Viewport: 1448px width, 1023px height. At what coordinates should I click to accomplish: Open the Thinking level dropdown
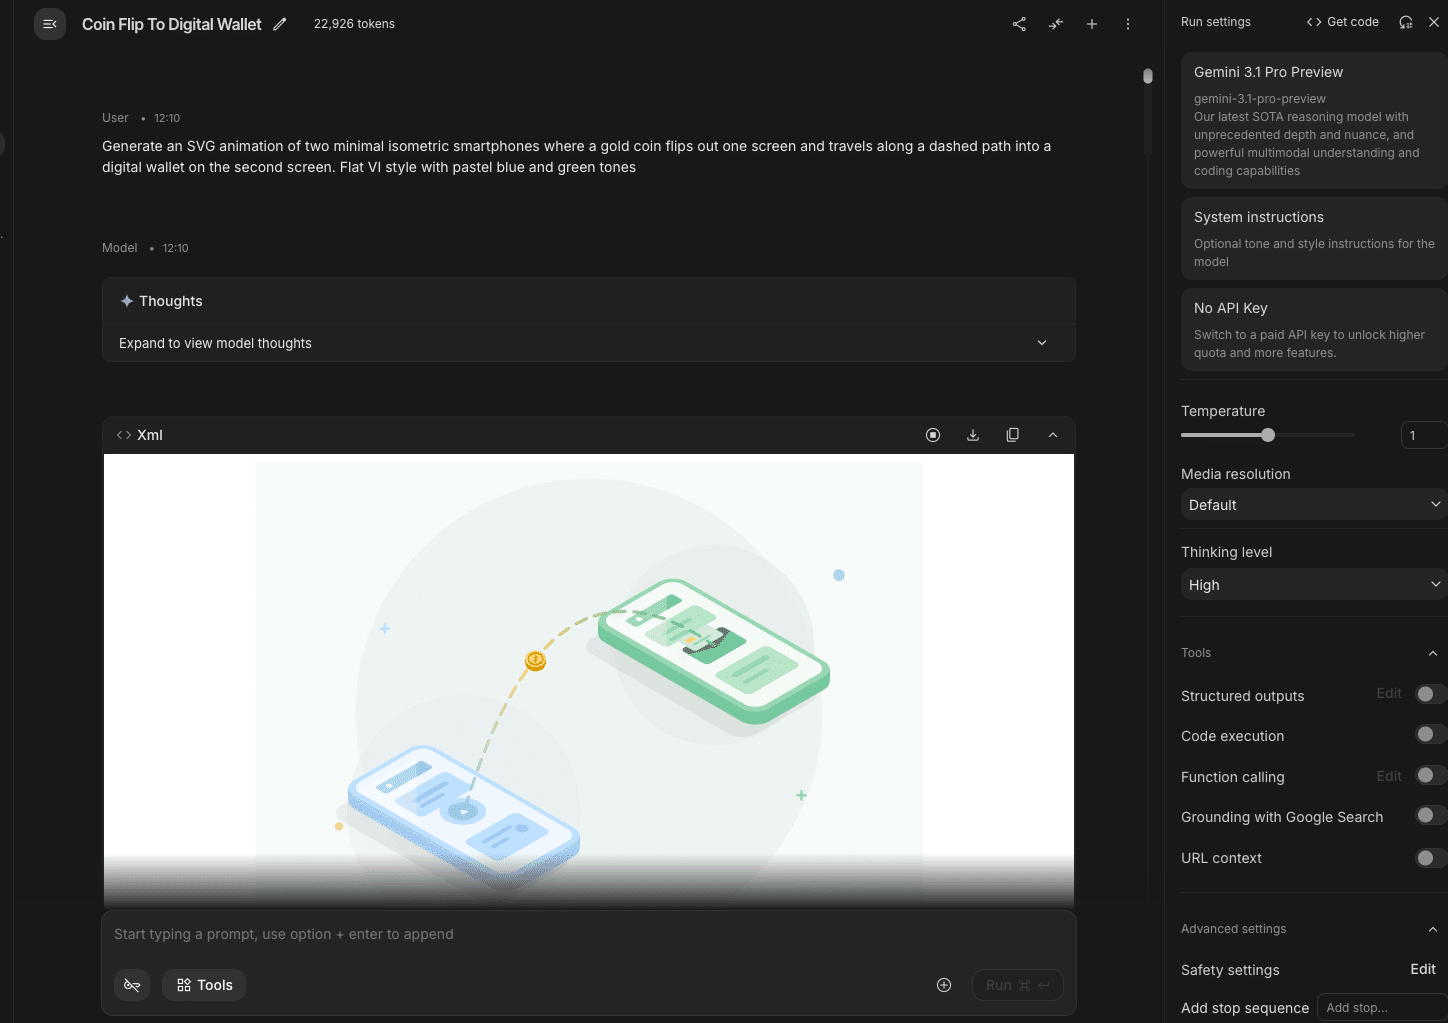1313,585
